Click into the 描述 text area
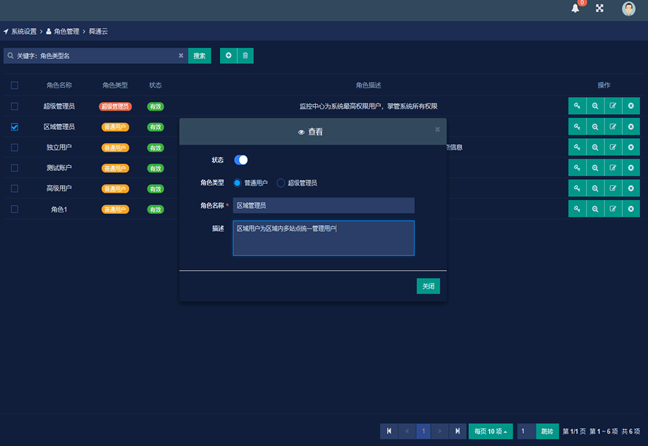Image resolution: width=648 pixels, height=446 pixels. tap(323, 238)
